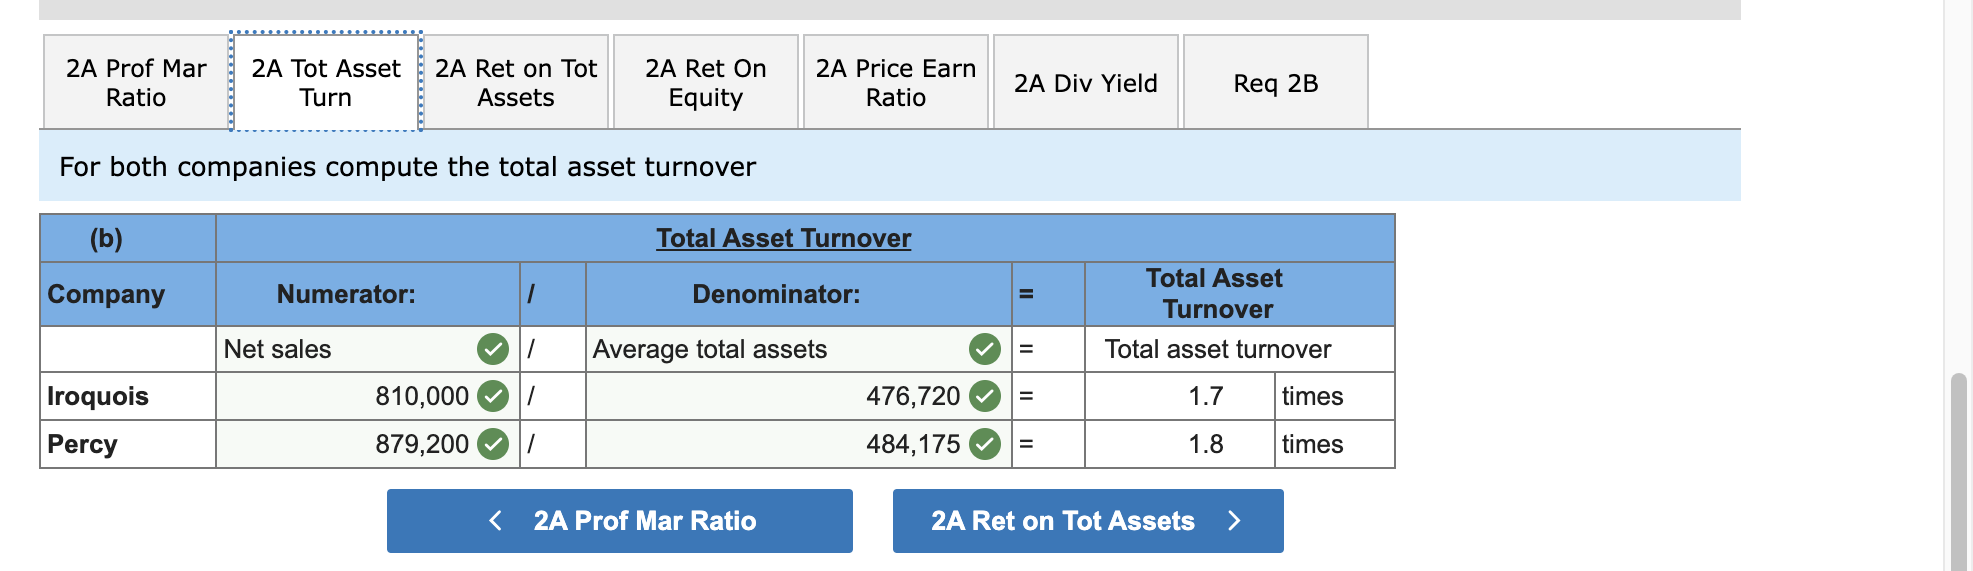Click the checkmark beside Percy 484,175
This screenshot has width=1973, height=571.
(x=984, y=443)
